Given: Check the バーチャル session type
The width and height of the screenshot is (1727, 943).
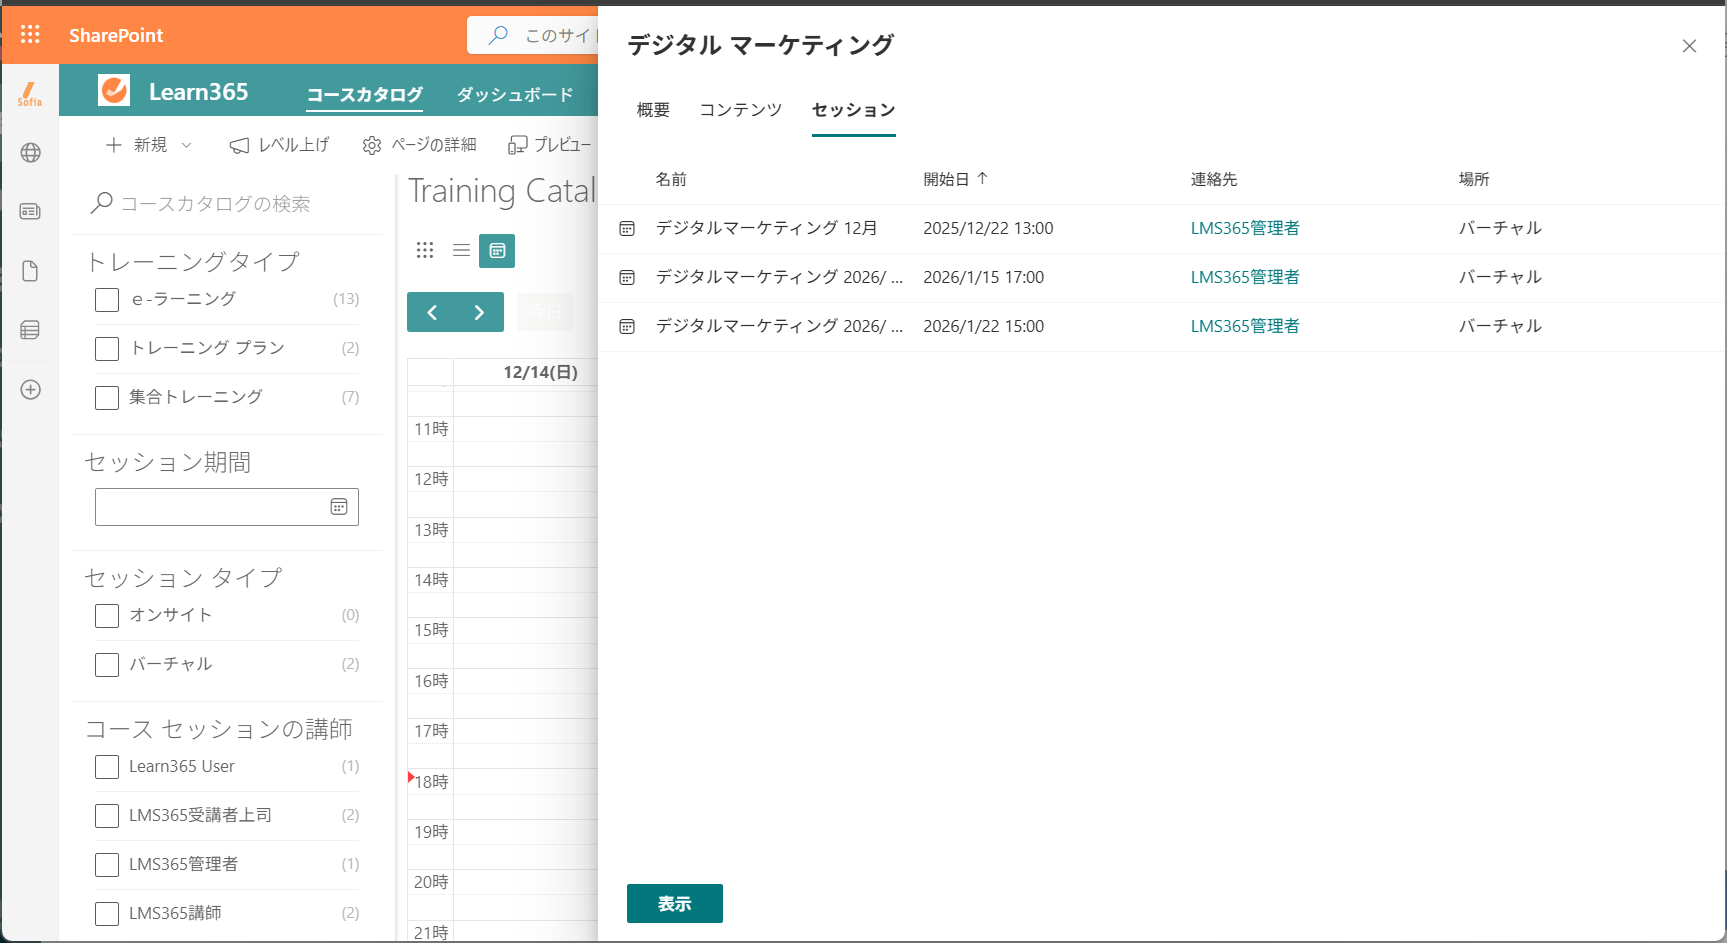Looking at the screenshot, I should coord(107,665).
